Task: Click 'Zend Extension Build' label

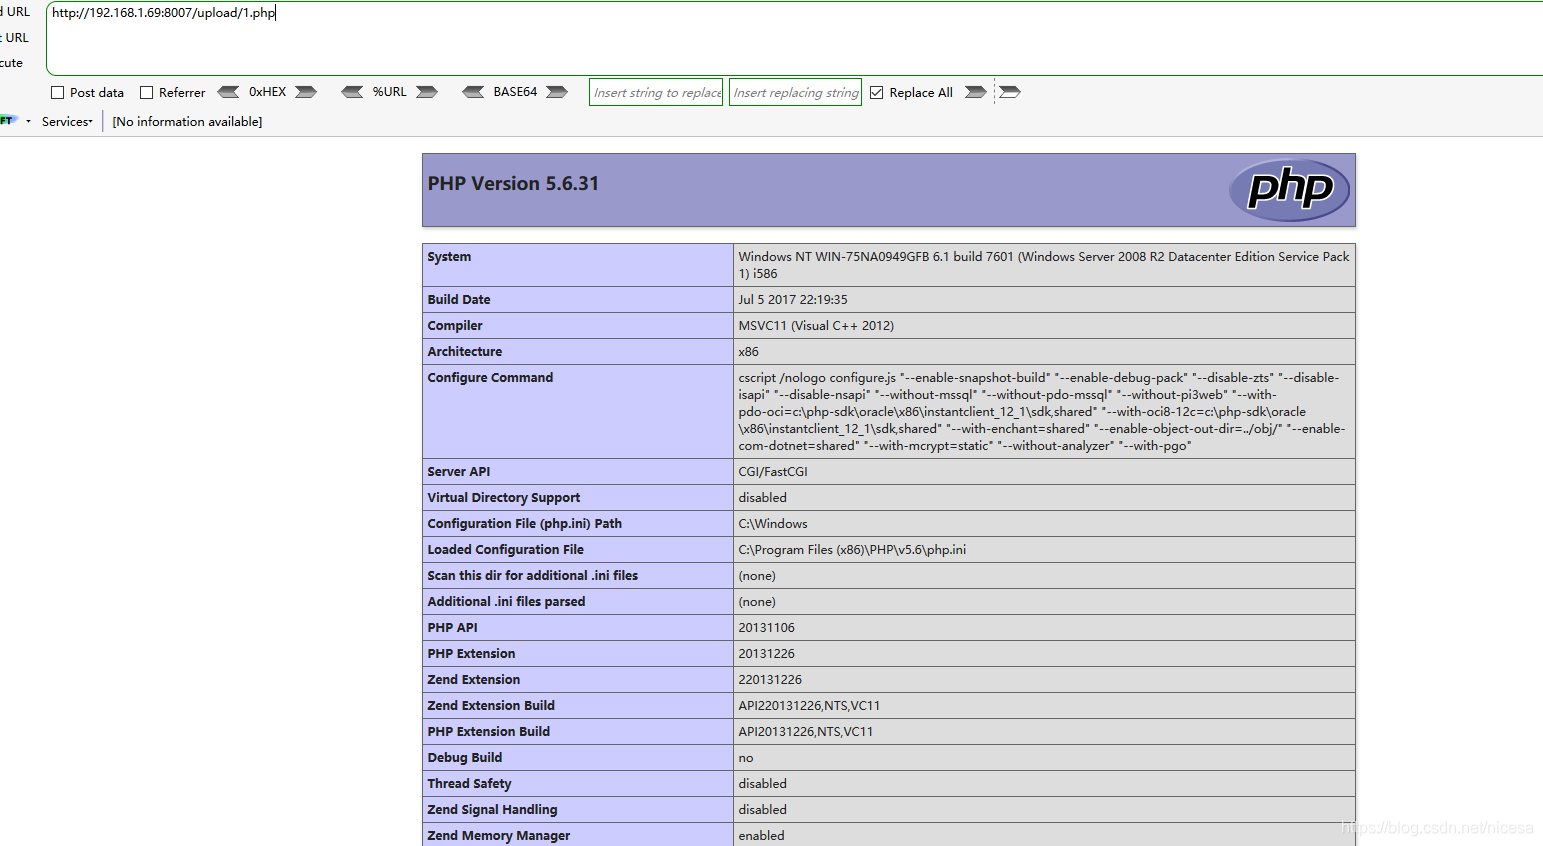Action: [x=491, y=706]
